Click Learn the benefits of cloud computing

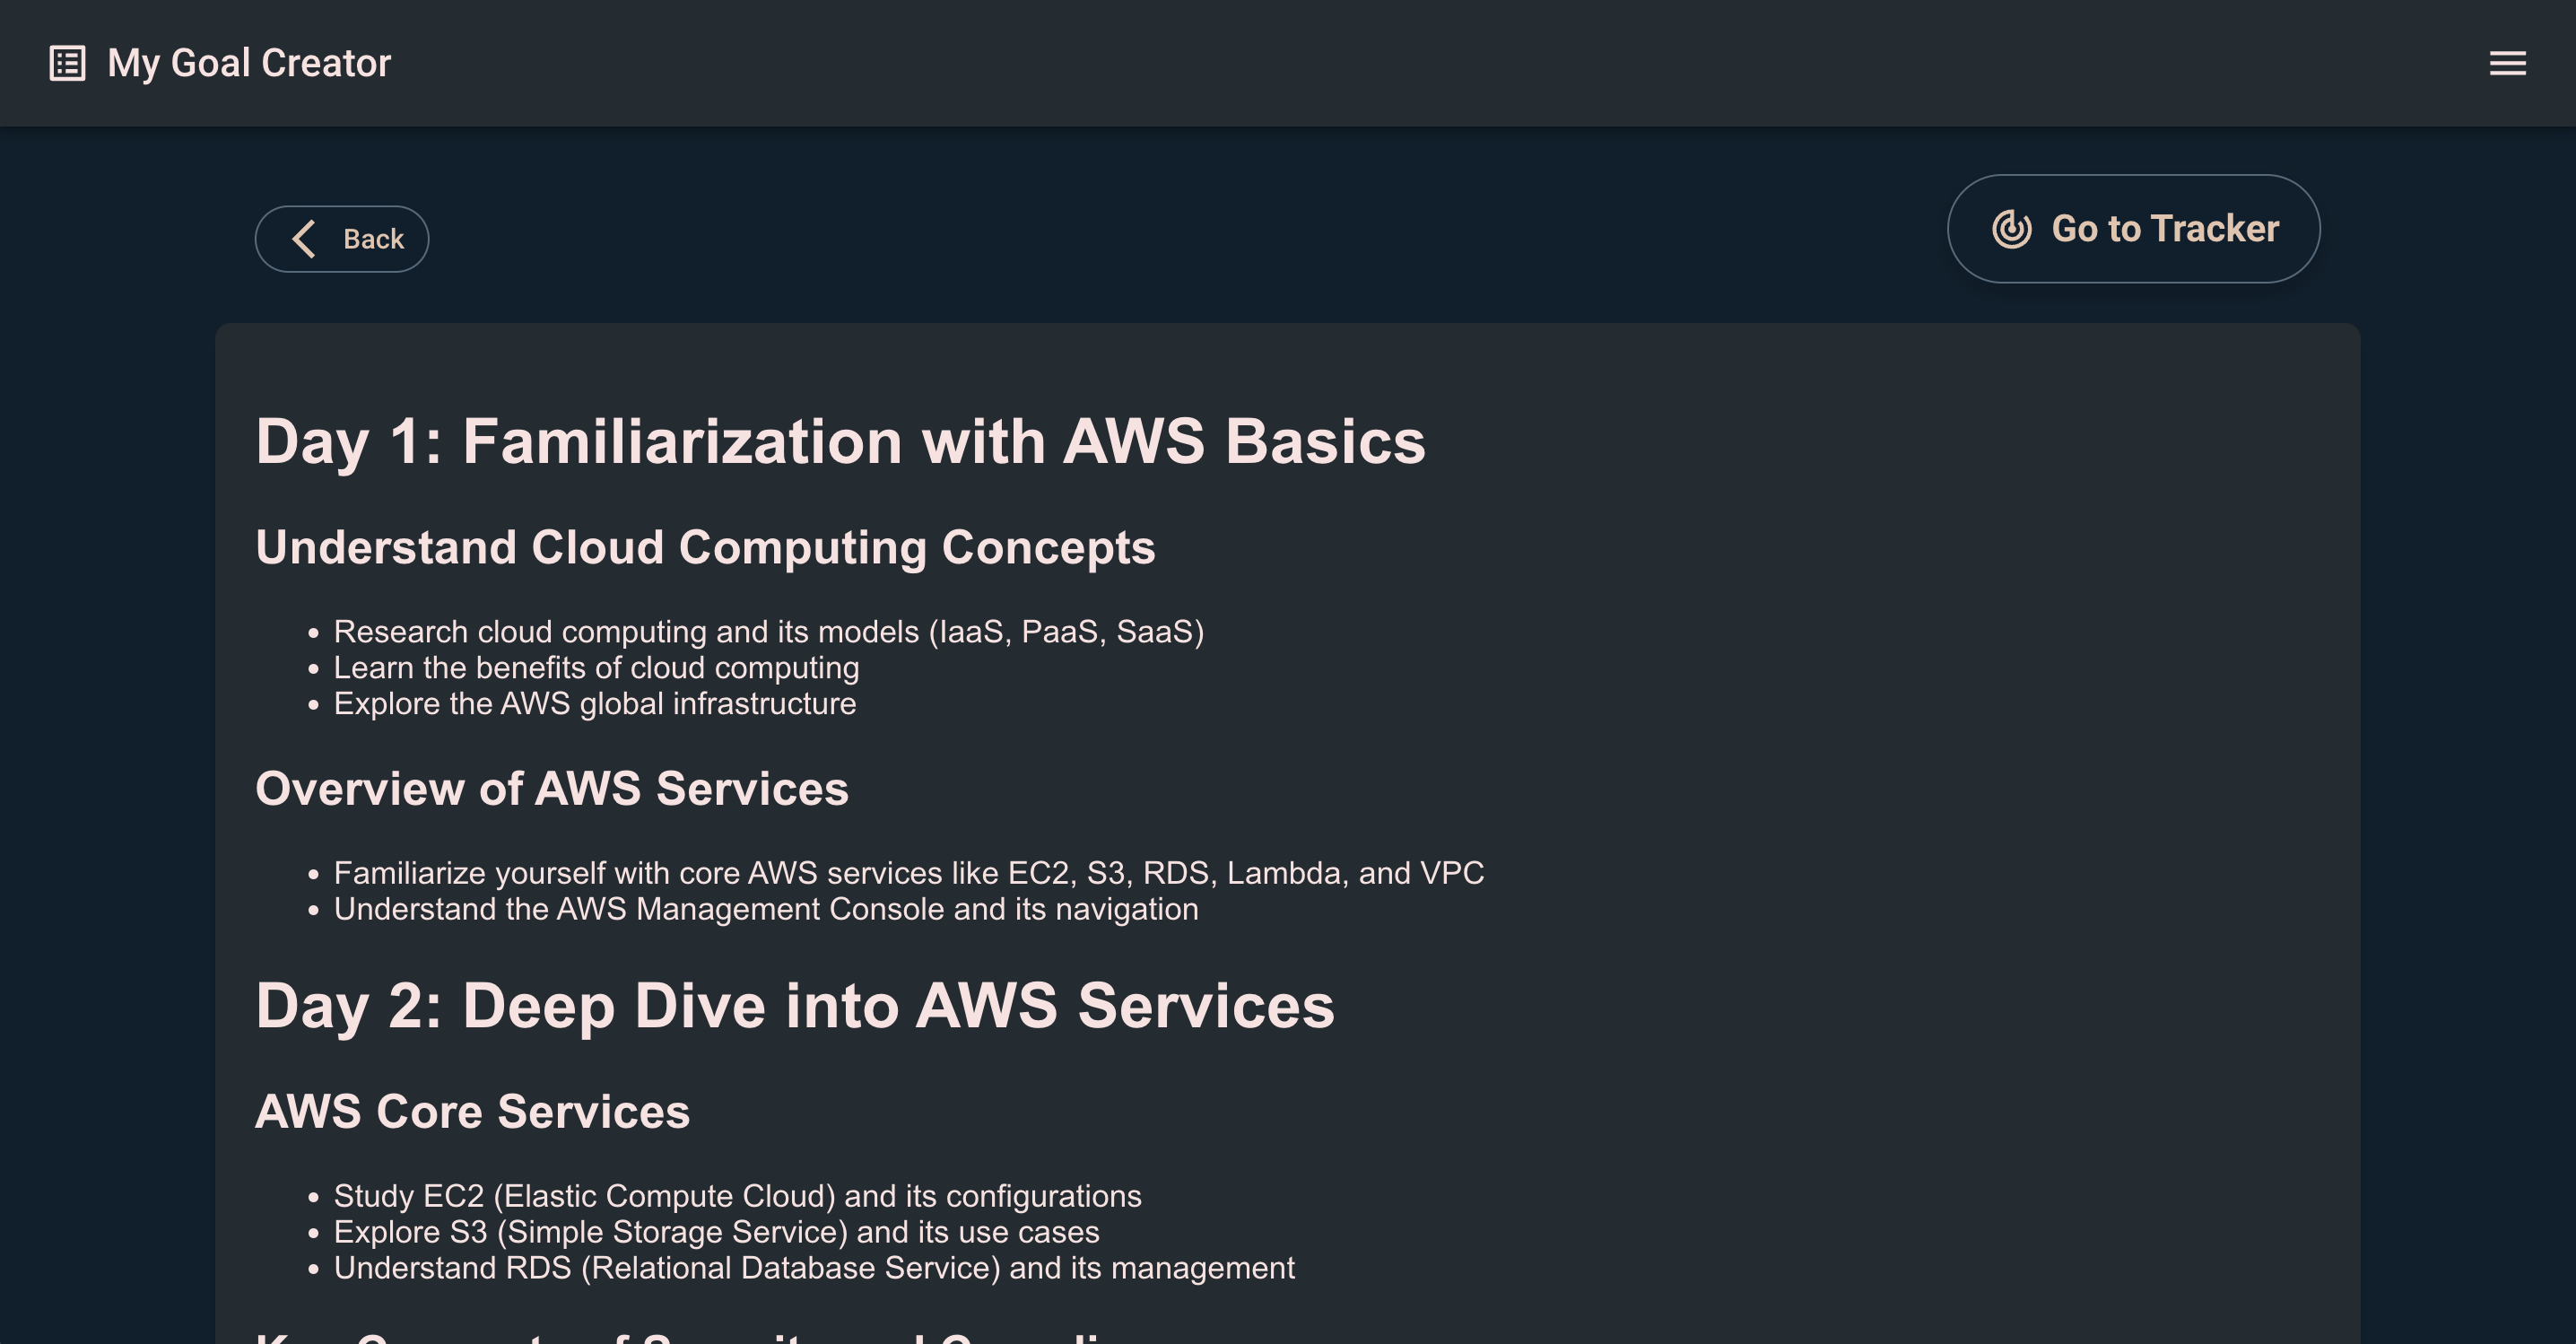(x=596, y=668)
